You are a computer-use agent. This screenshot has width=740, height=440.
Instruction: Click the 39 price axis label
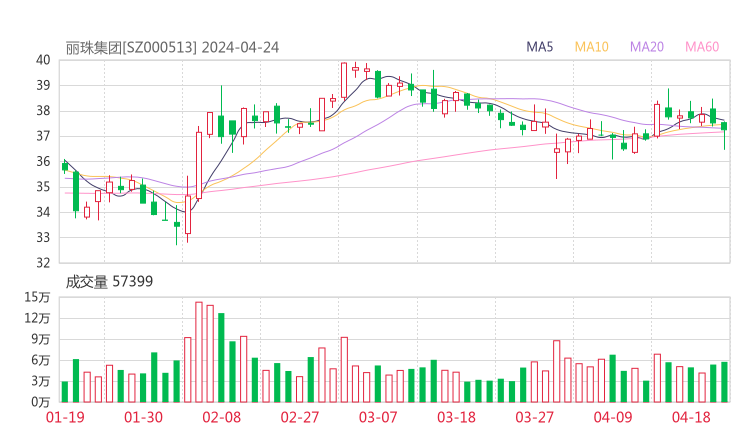(x=43, y=85)
